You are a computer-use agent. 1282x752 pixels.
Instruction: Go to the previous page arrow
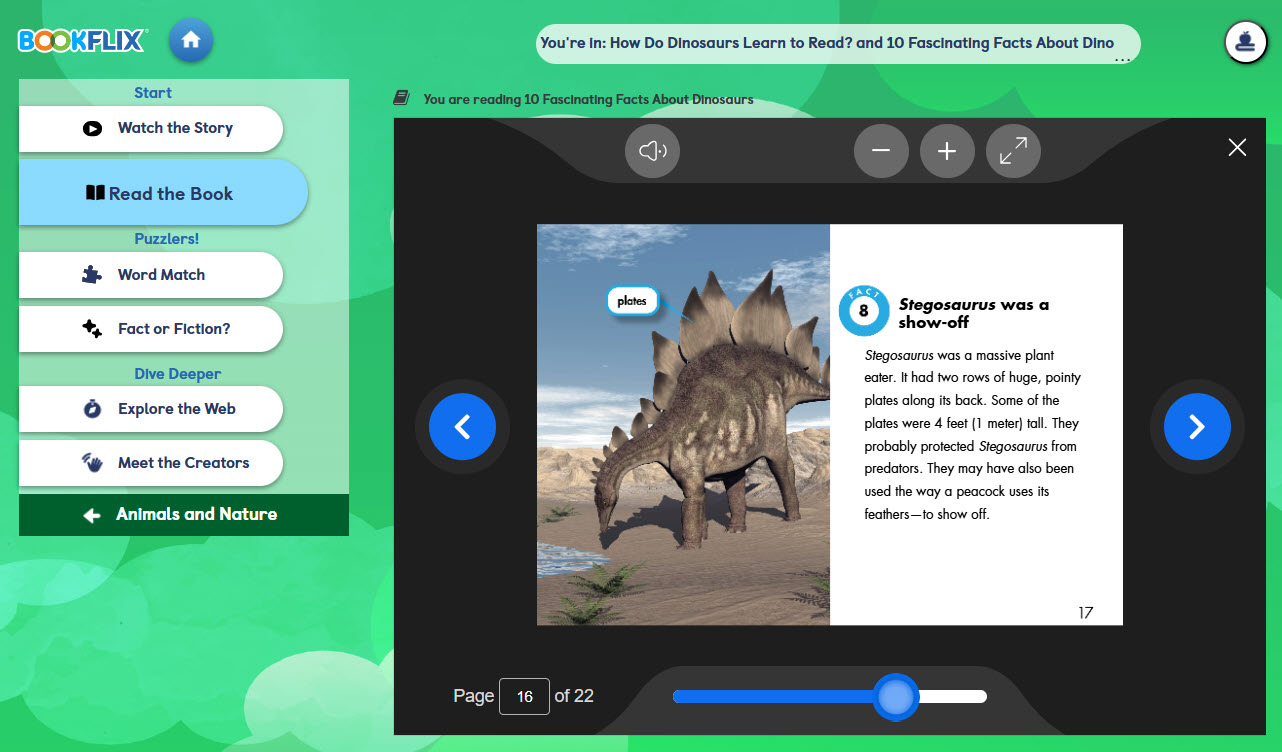pos(462,427)
